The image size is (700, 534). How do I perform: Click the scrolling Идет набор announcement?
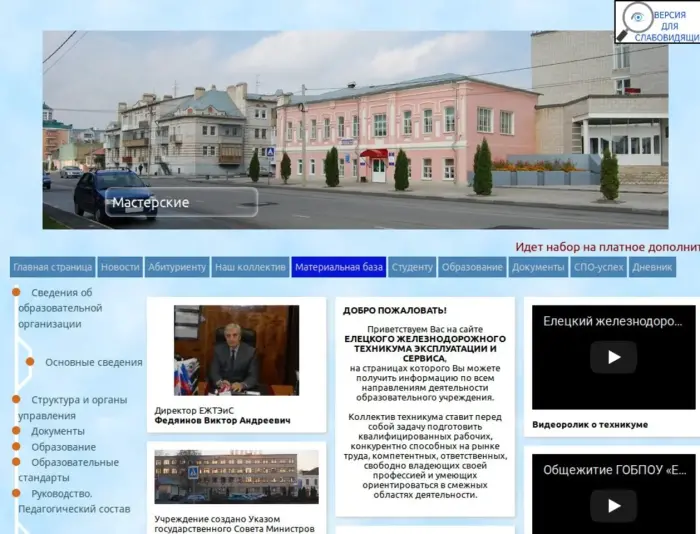click(x=608, y=247)
